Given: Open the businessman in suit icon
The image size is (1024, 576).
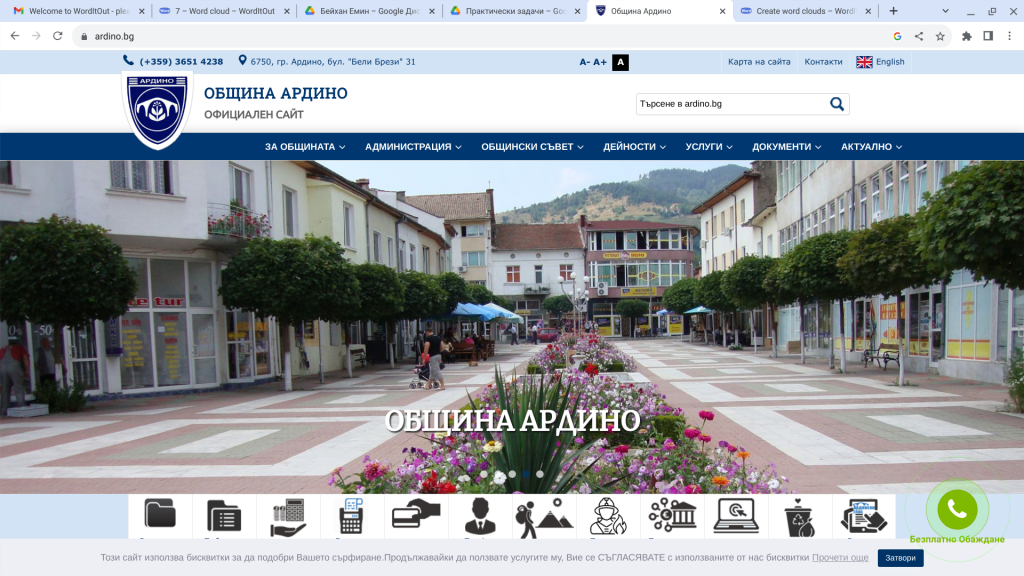Looking at the screenshot, I should 480,517.
